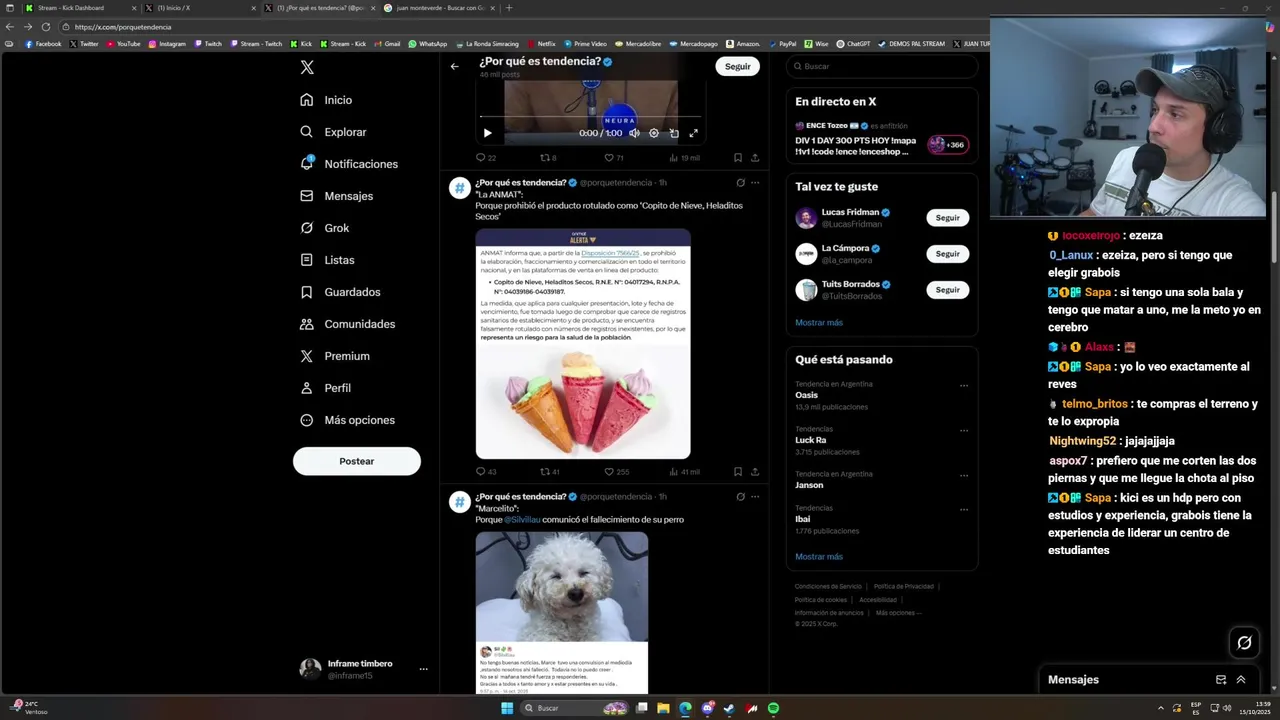1280x720 pixels.
Task: Share the video post
Action: pos(755,158)
